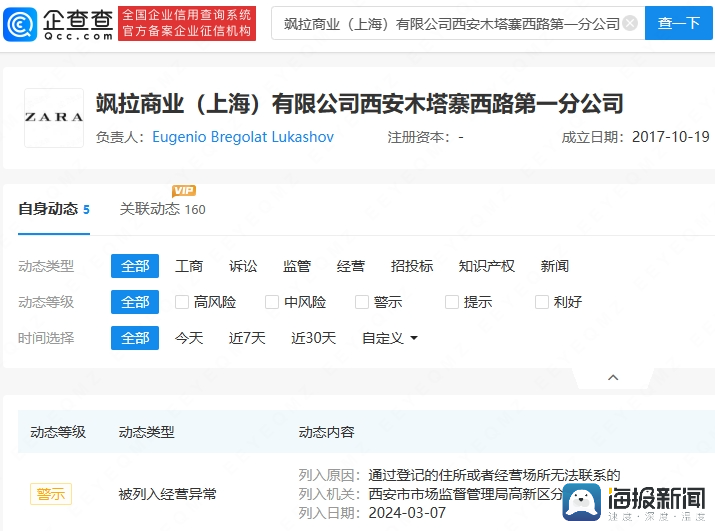The height and width of the screenshot is (531, 715).
Task: Switch to the 自身动态 tab
Action: [x=54, y=209]
